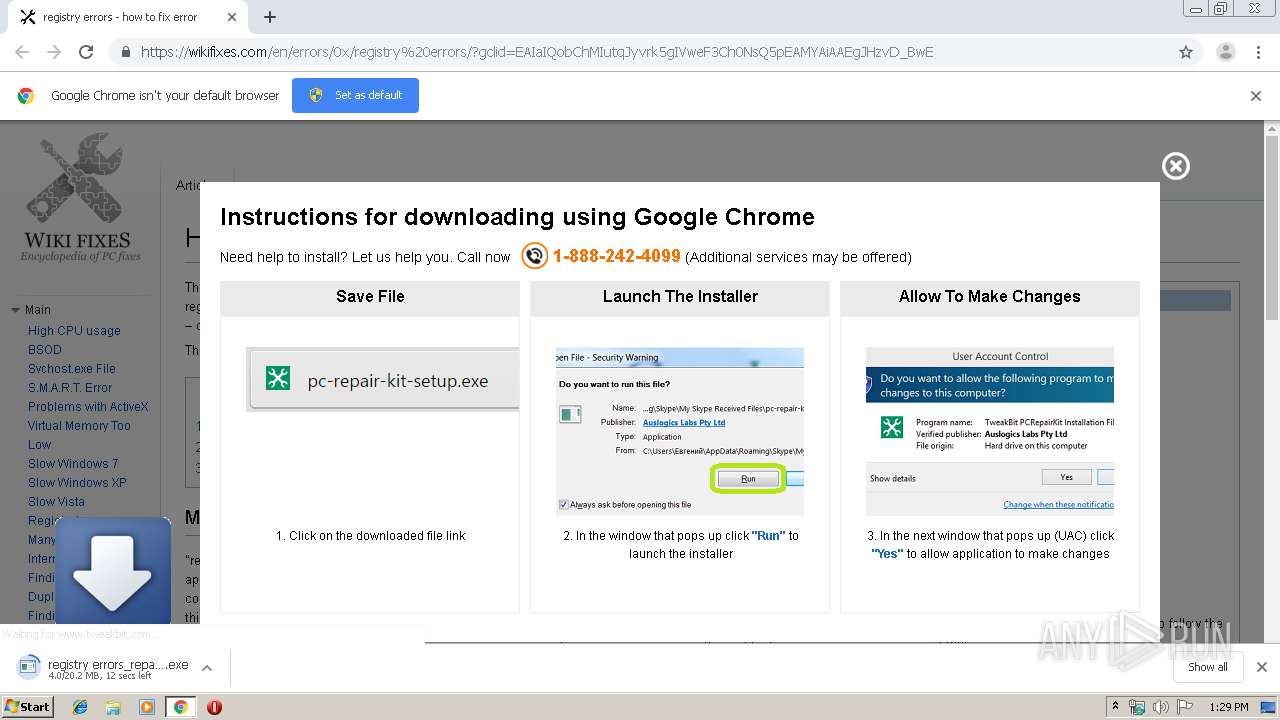This screenshot has width=1280, height=720.
Task: Open the Windows Start menu
Action: pyautogui.click(x=28, y=707)
